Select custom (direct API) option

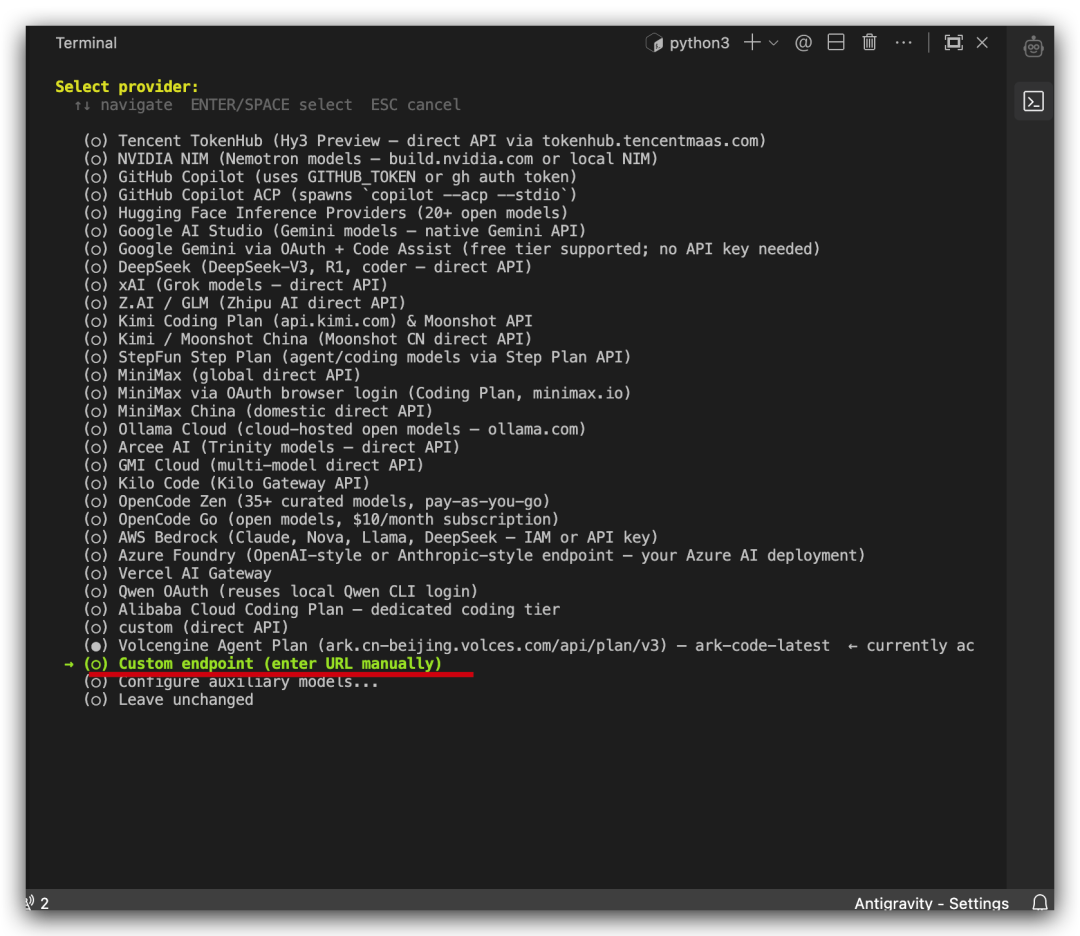pyautogui.click(x=186, y=627)
